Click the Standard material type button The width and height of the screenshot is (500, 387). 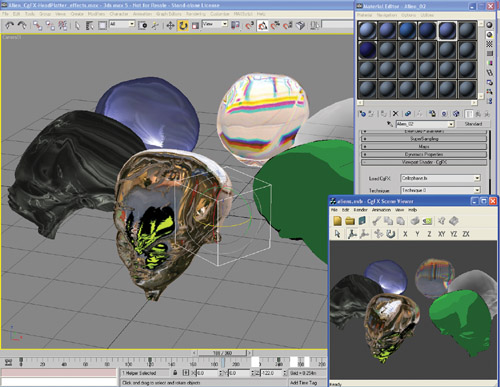473,124
